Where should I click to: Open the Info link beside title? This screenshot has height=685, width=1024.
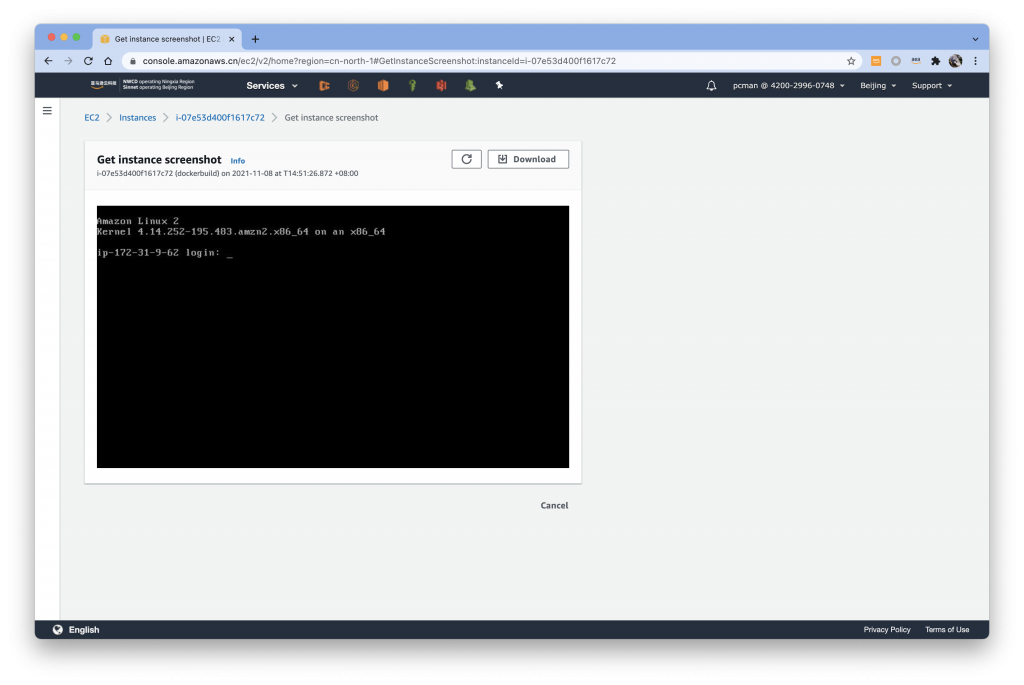[x=237, y=161]
